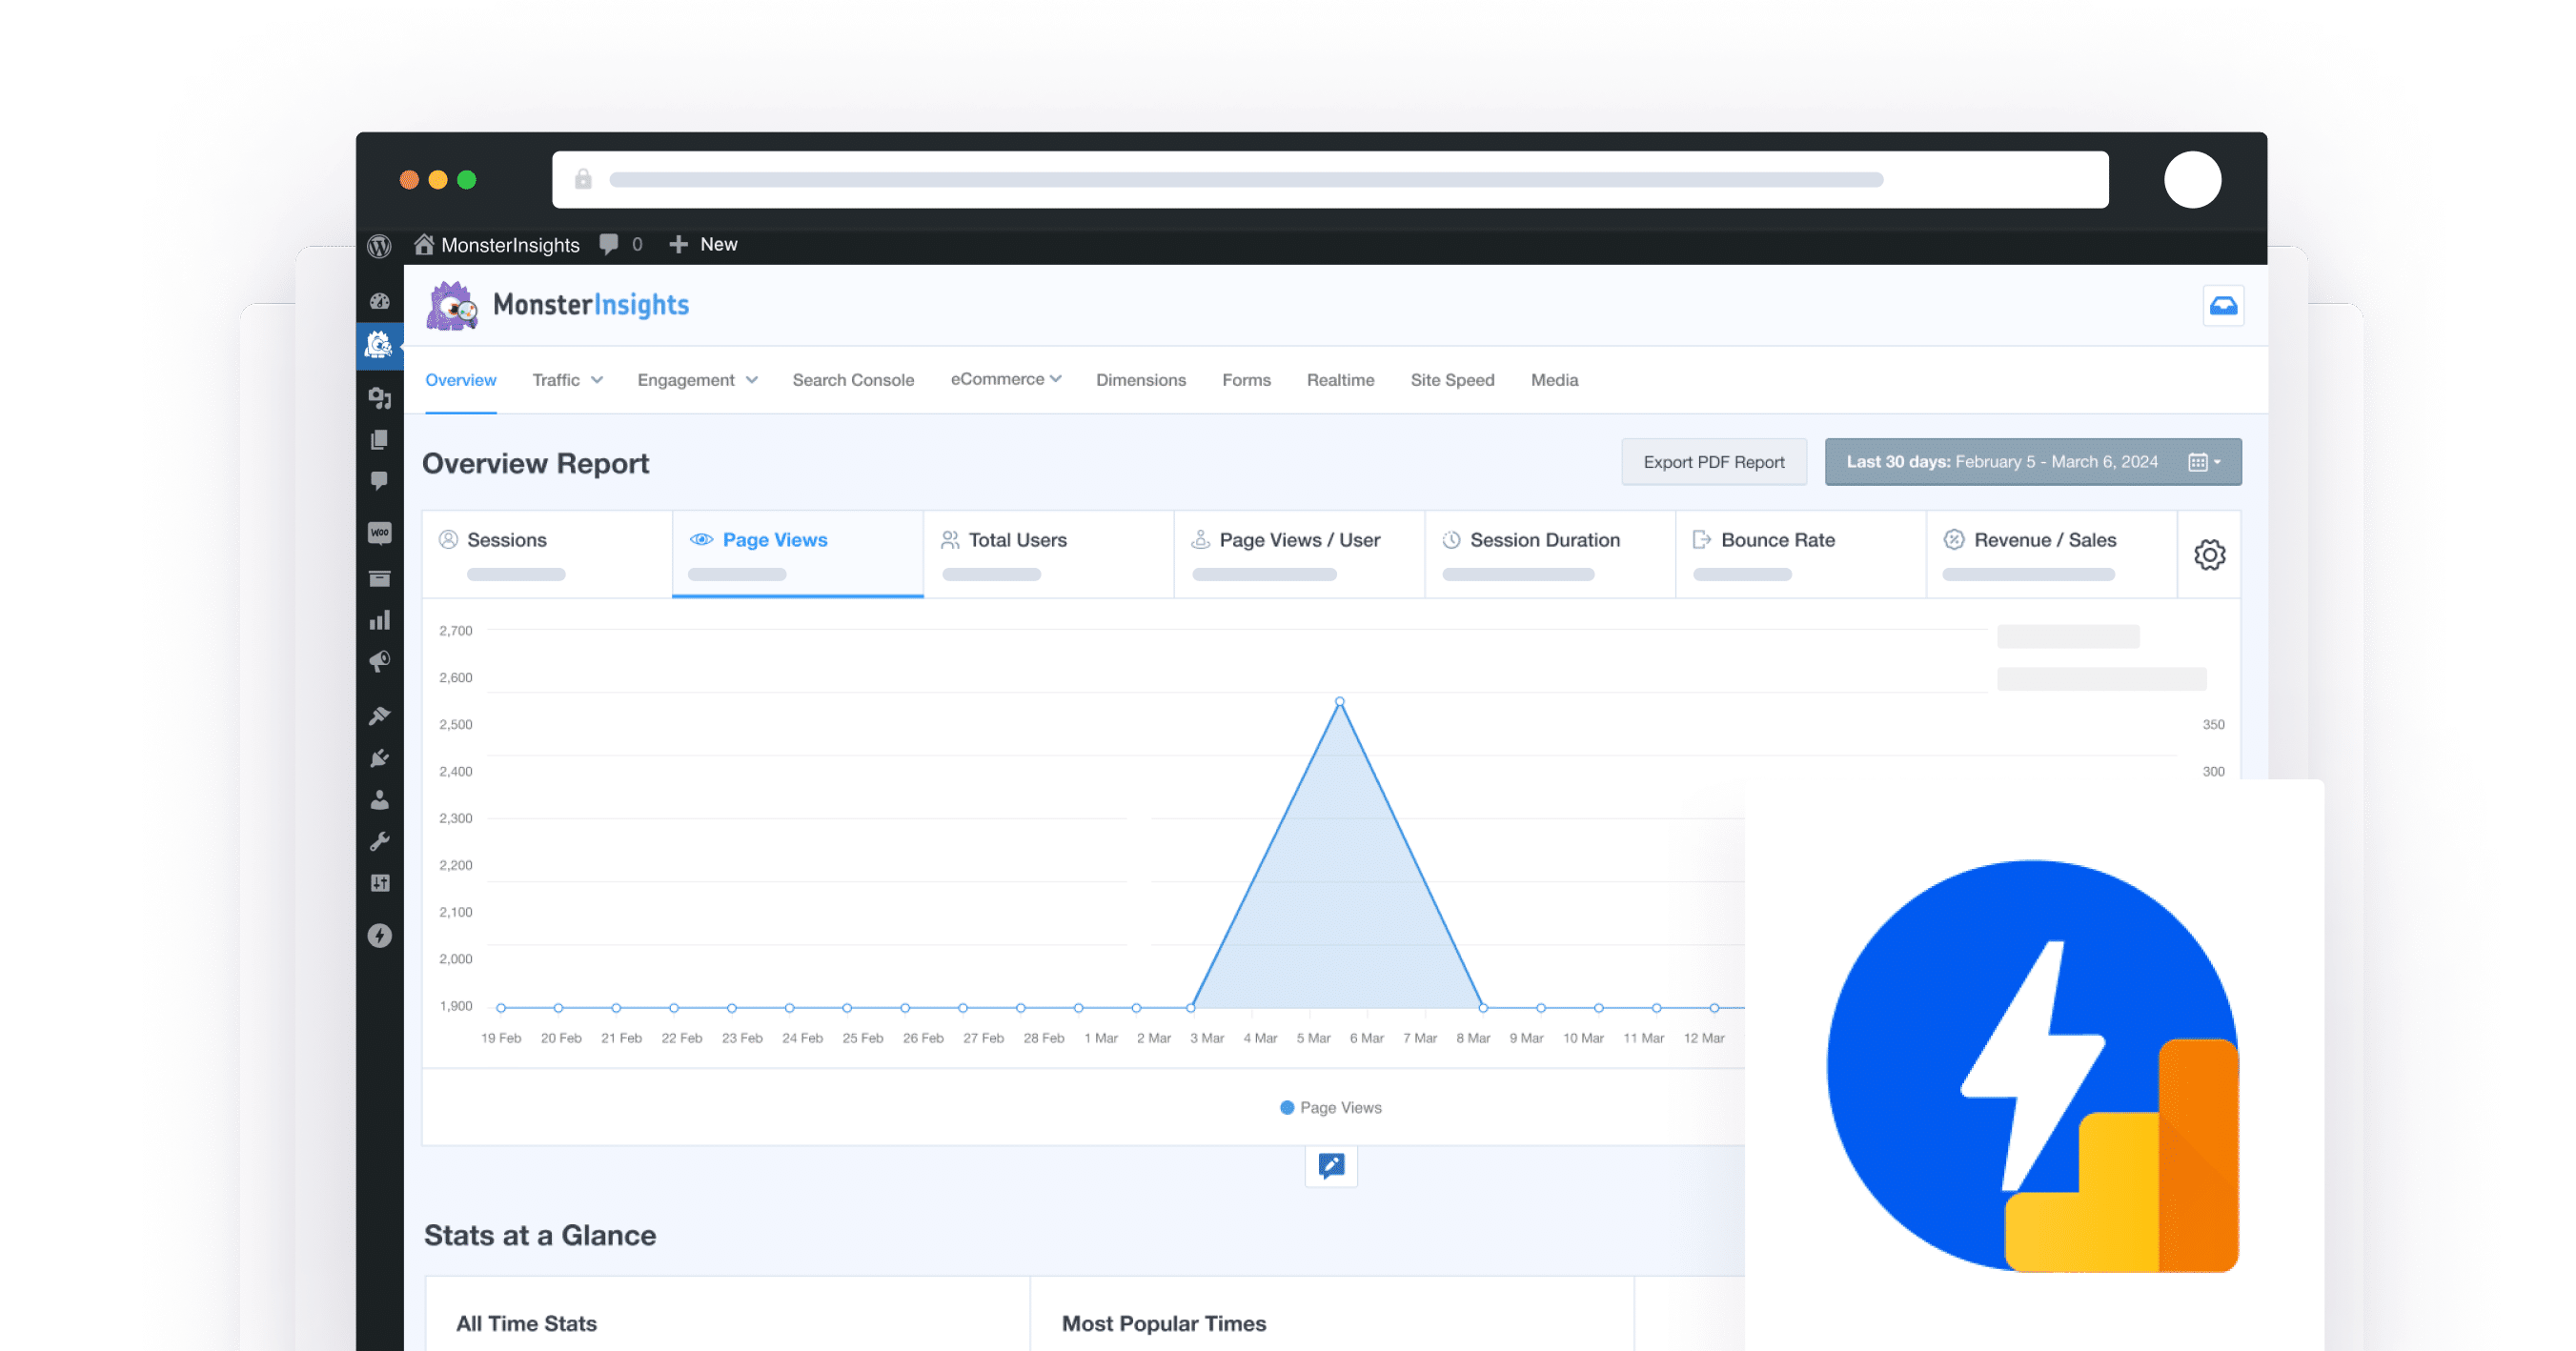
Task: Select the MonsterInsights sidebar menu icon
Action: point(379,345)
